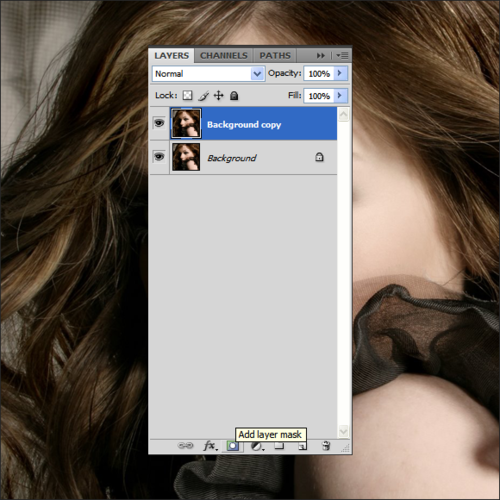Viewport: 500px width, 500px height.
Task: Create new fill or adjustment layer
Action: 257,446
